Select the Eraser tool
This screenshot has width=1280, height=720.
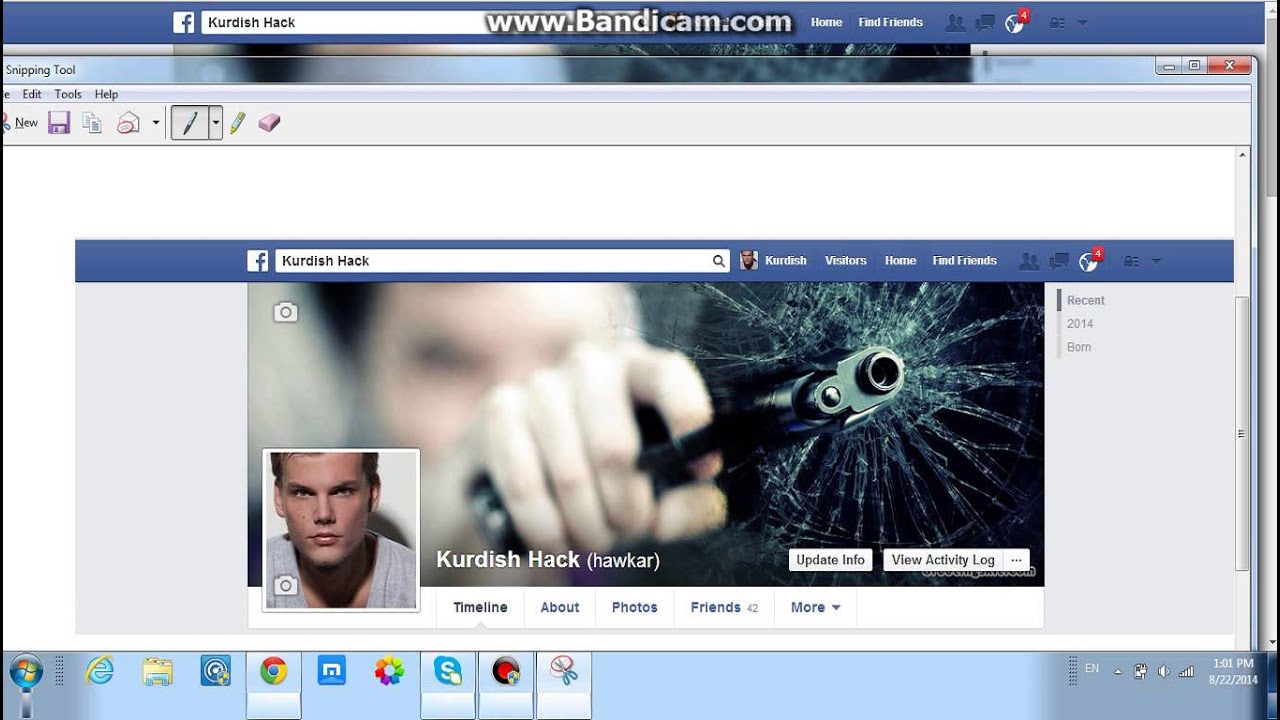tap(268, 123)
